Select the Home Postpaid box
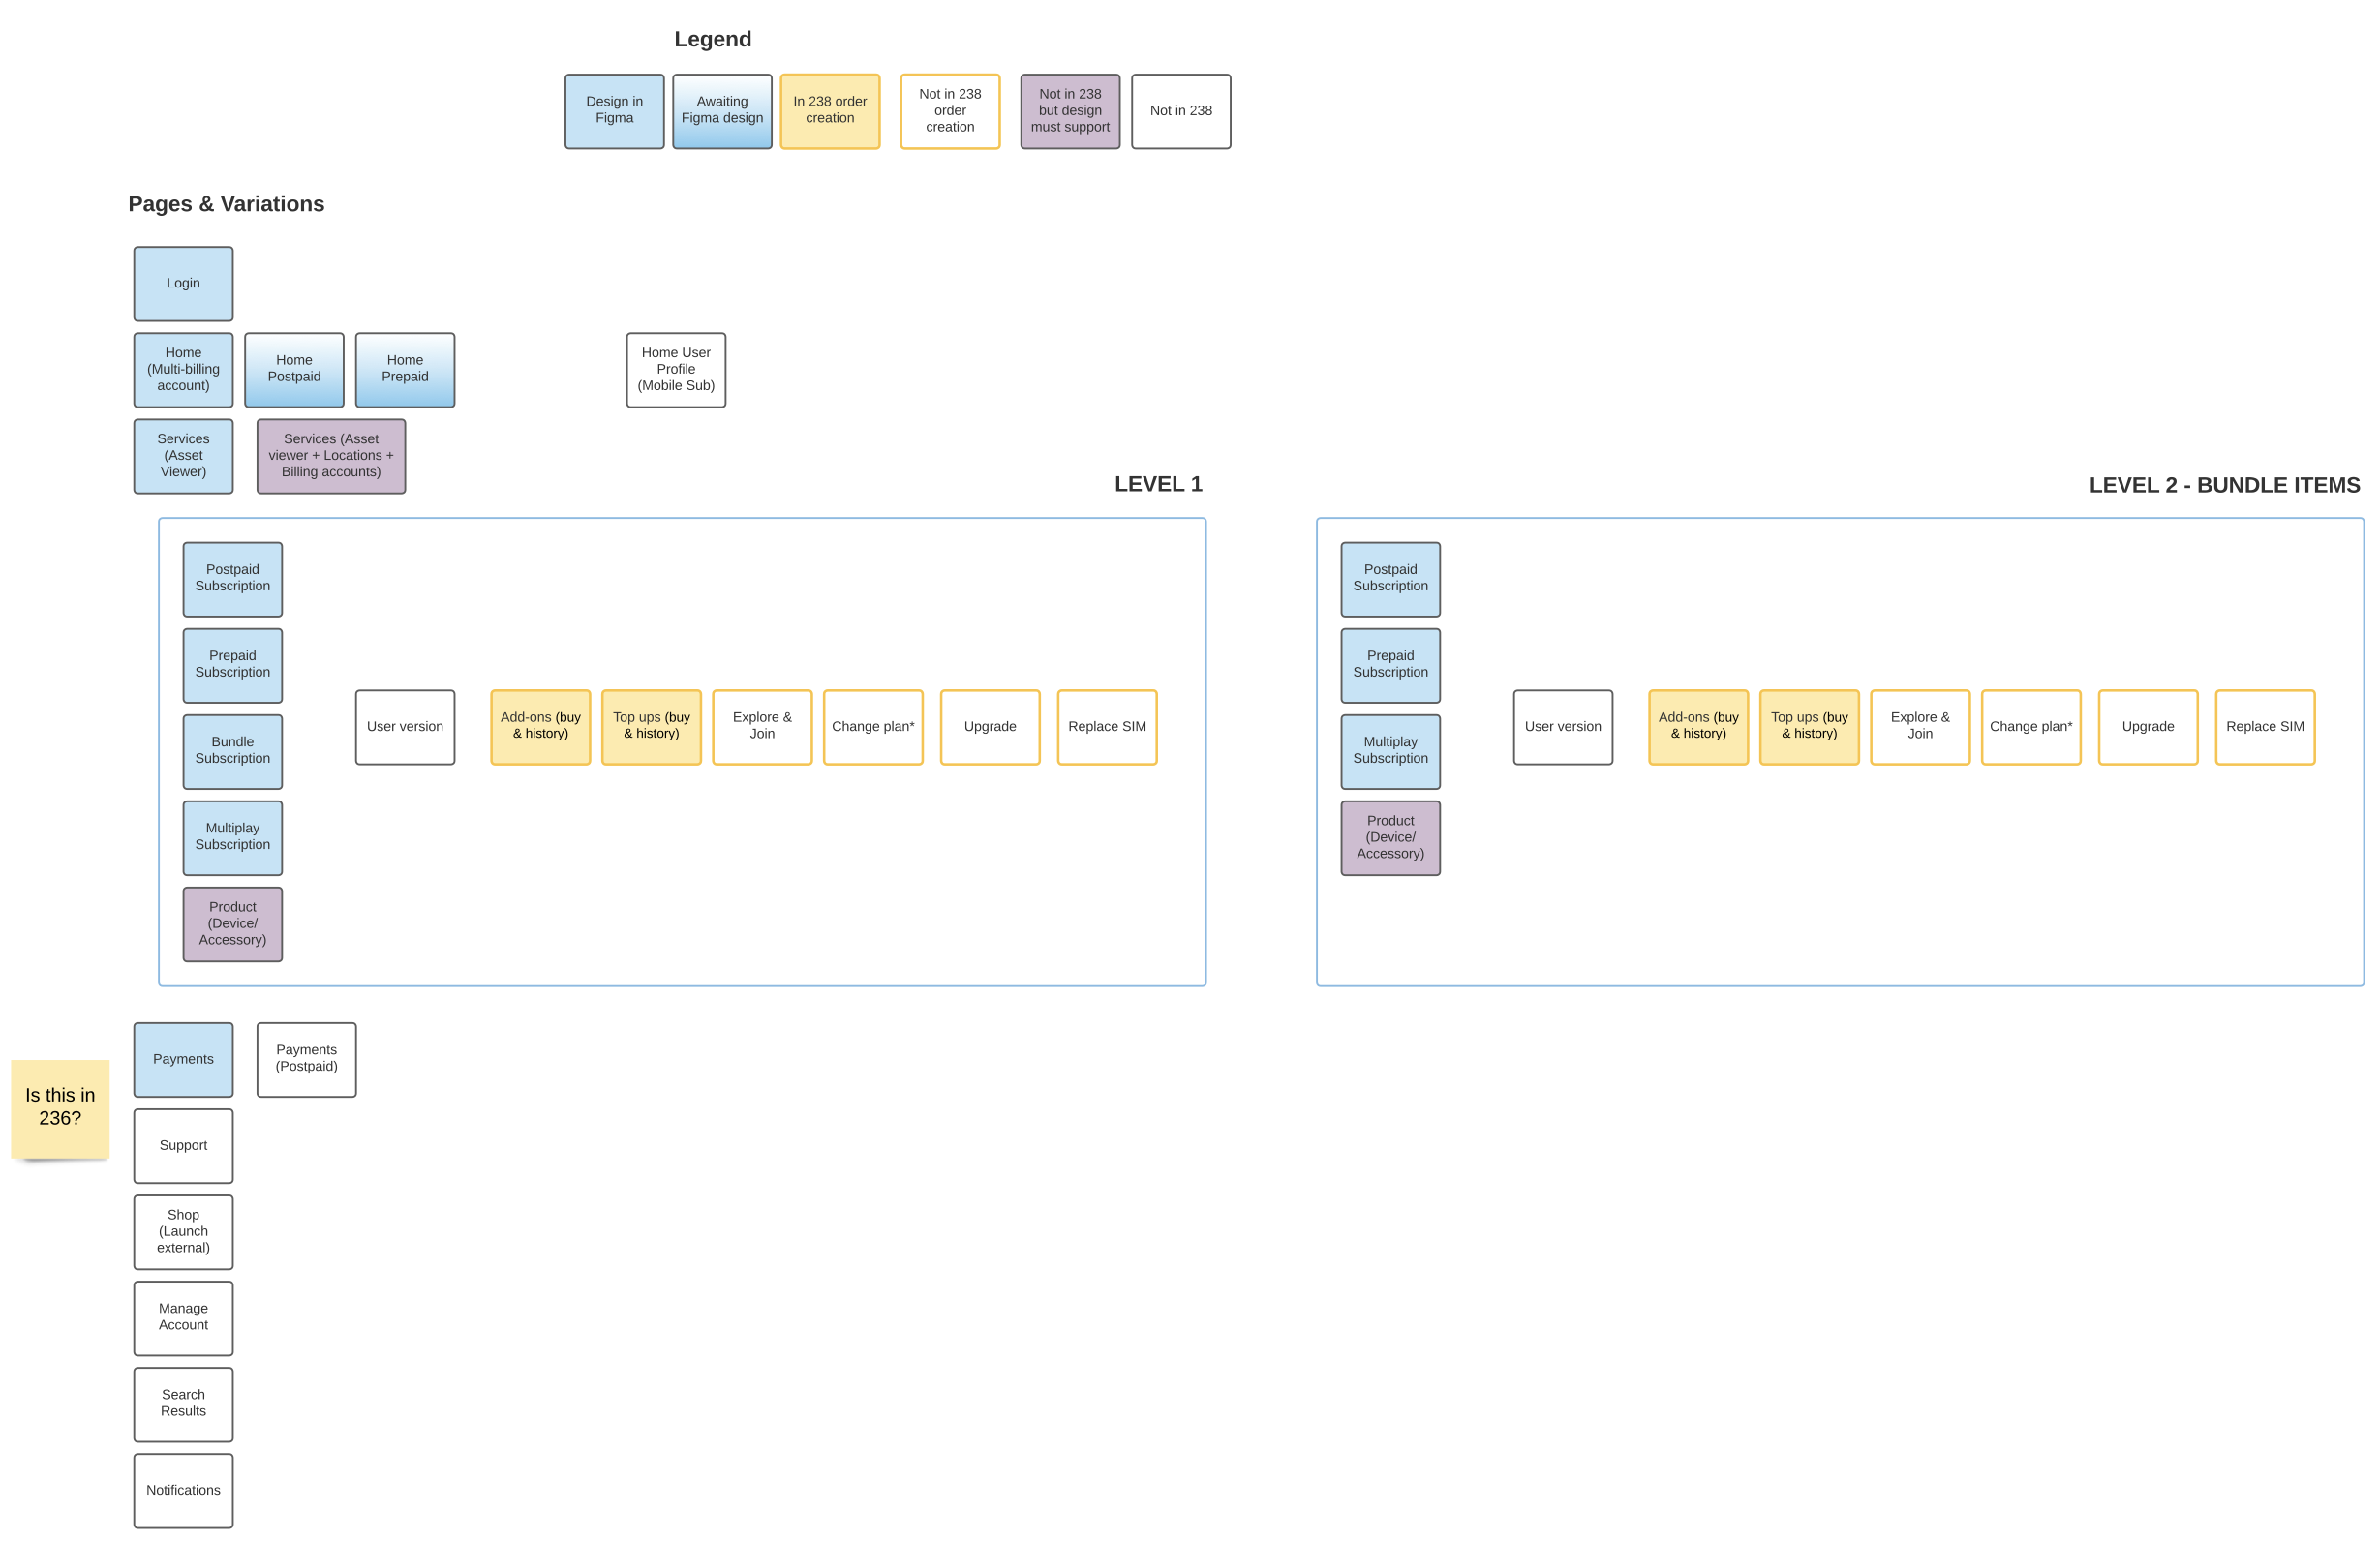 coord(294,370)
